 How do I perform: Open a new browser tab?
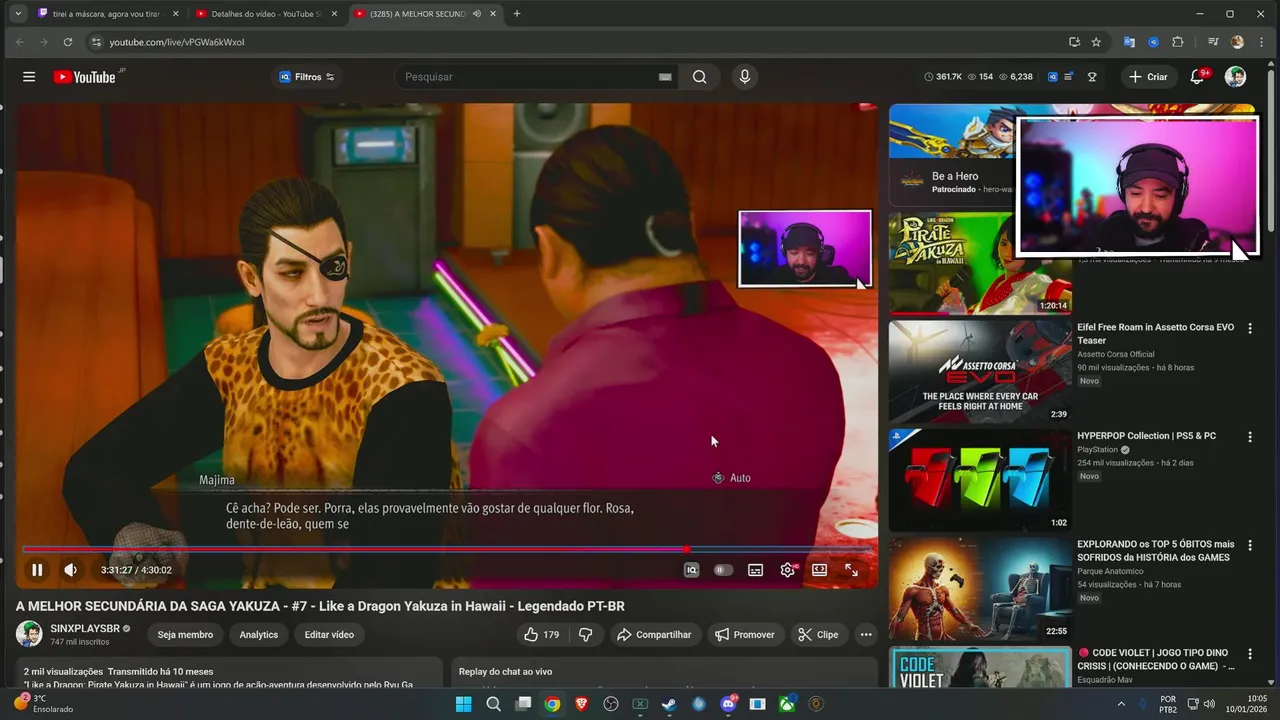pos(517,14)
